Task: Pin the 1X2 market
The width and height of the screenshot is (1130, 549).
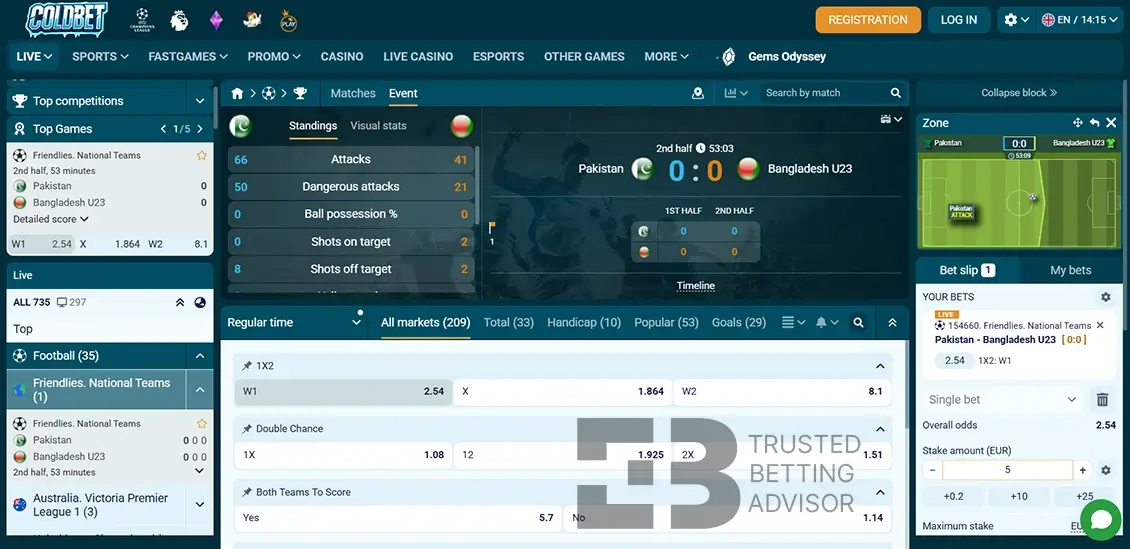Action: (246, 366)
